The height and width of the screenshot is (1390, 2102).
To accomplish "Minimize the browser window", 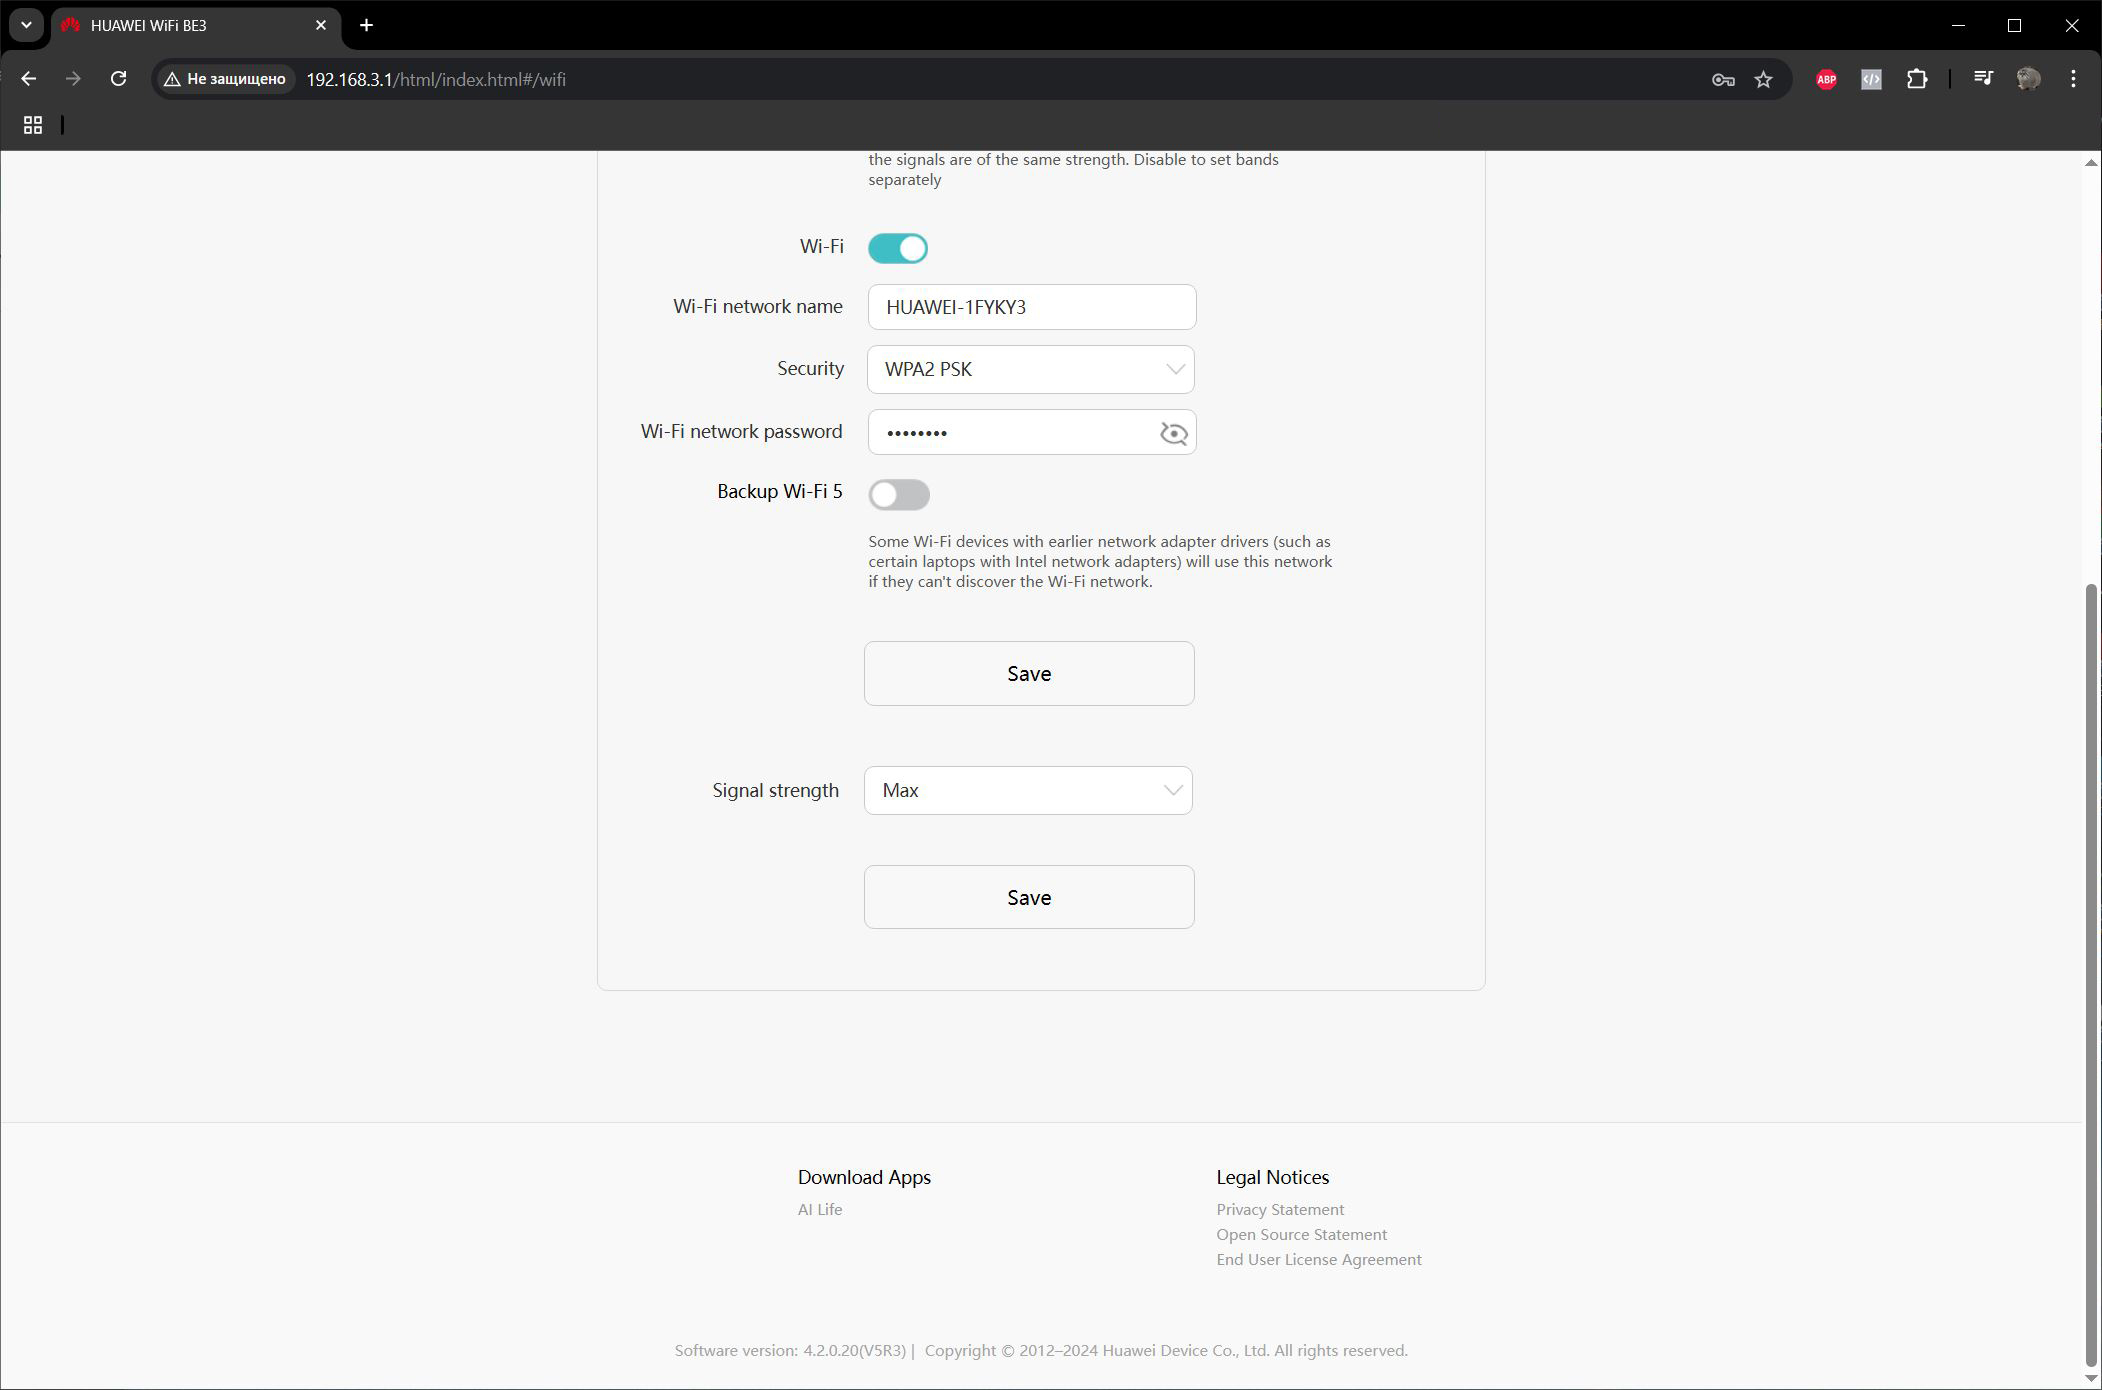I will (1958, 25).
